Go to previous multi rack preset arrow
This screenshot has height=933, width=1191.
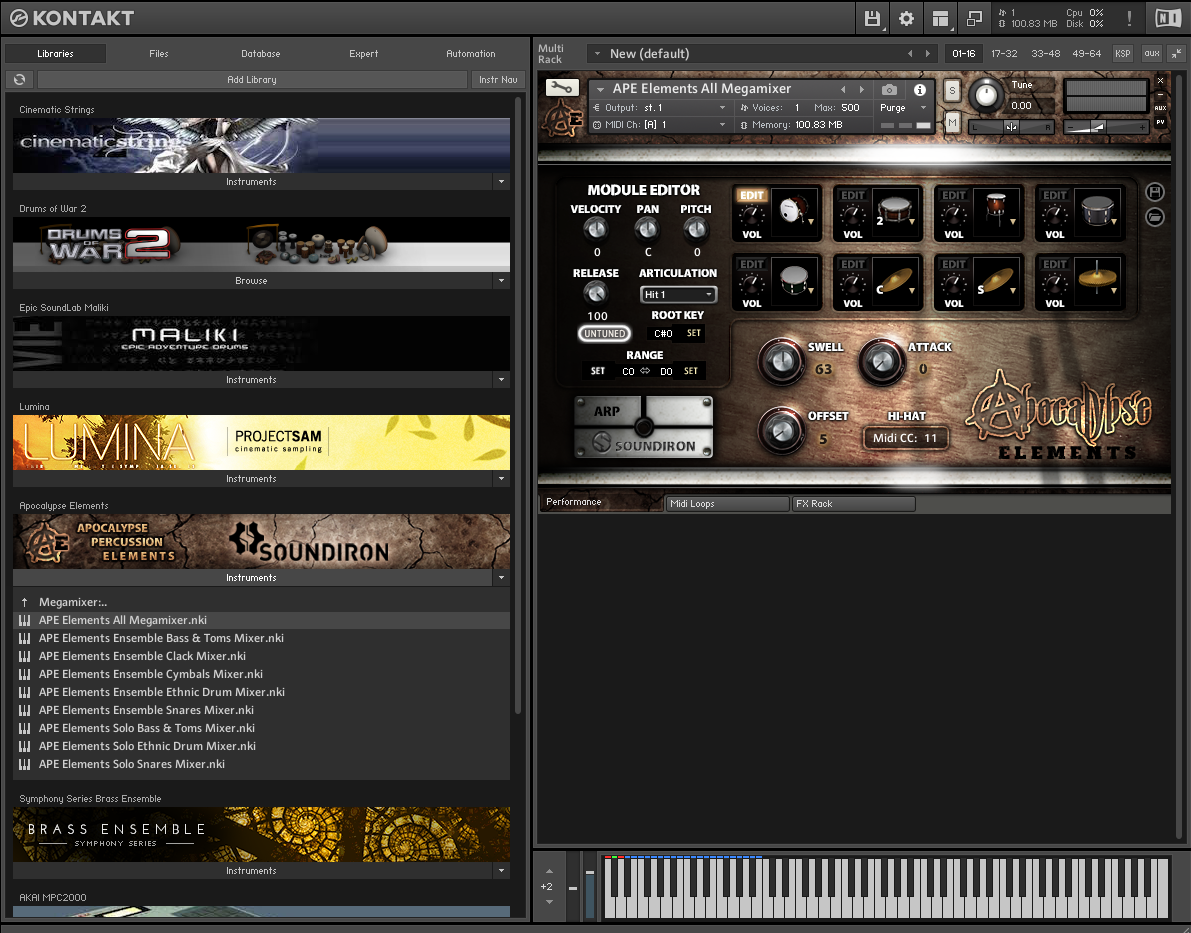[x=910, y=54]
